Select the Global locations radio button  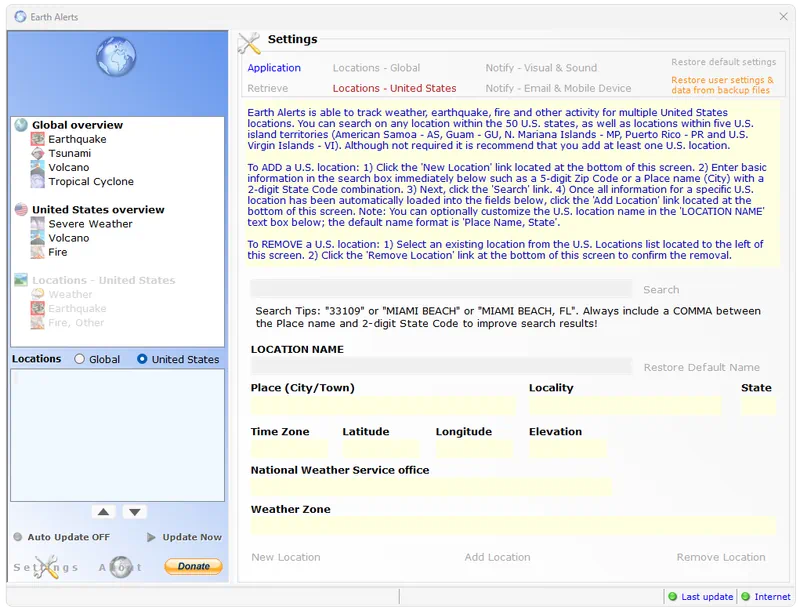80,359
